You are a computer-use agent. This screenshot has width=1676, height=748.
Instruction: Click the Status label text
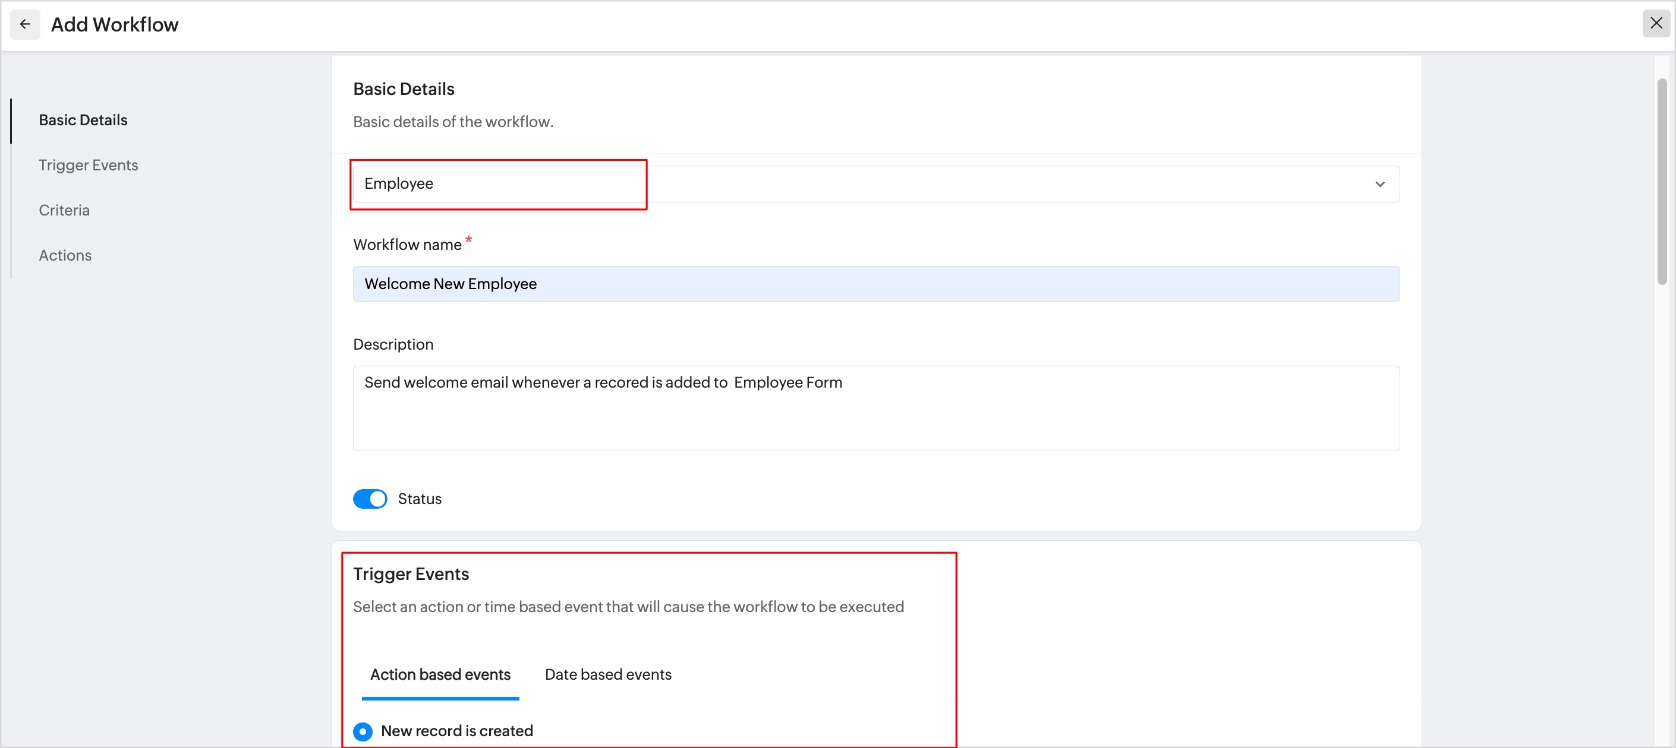click(420, 499)
